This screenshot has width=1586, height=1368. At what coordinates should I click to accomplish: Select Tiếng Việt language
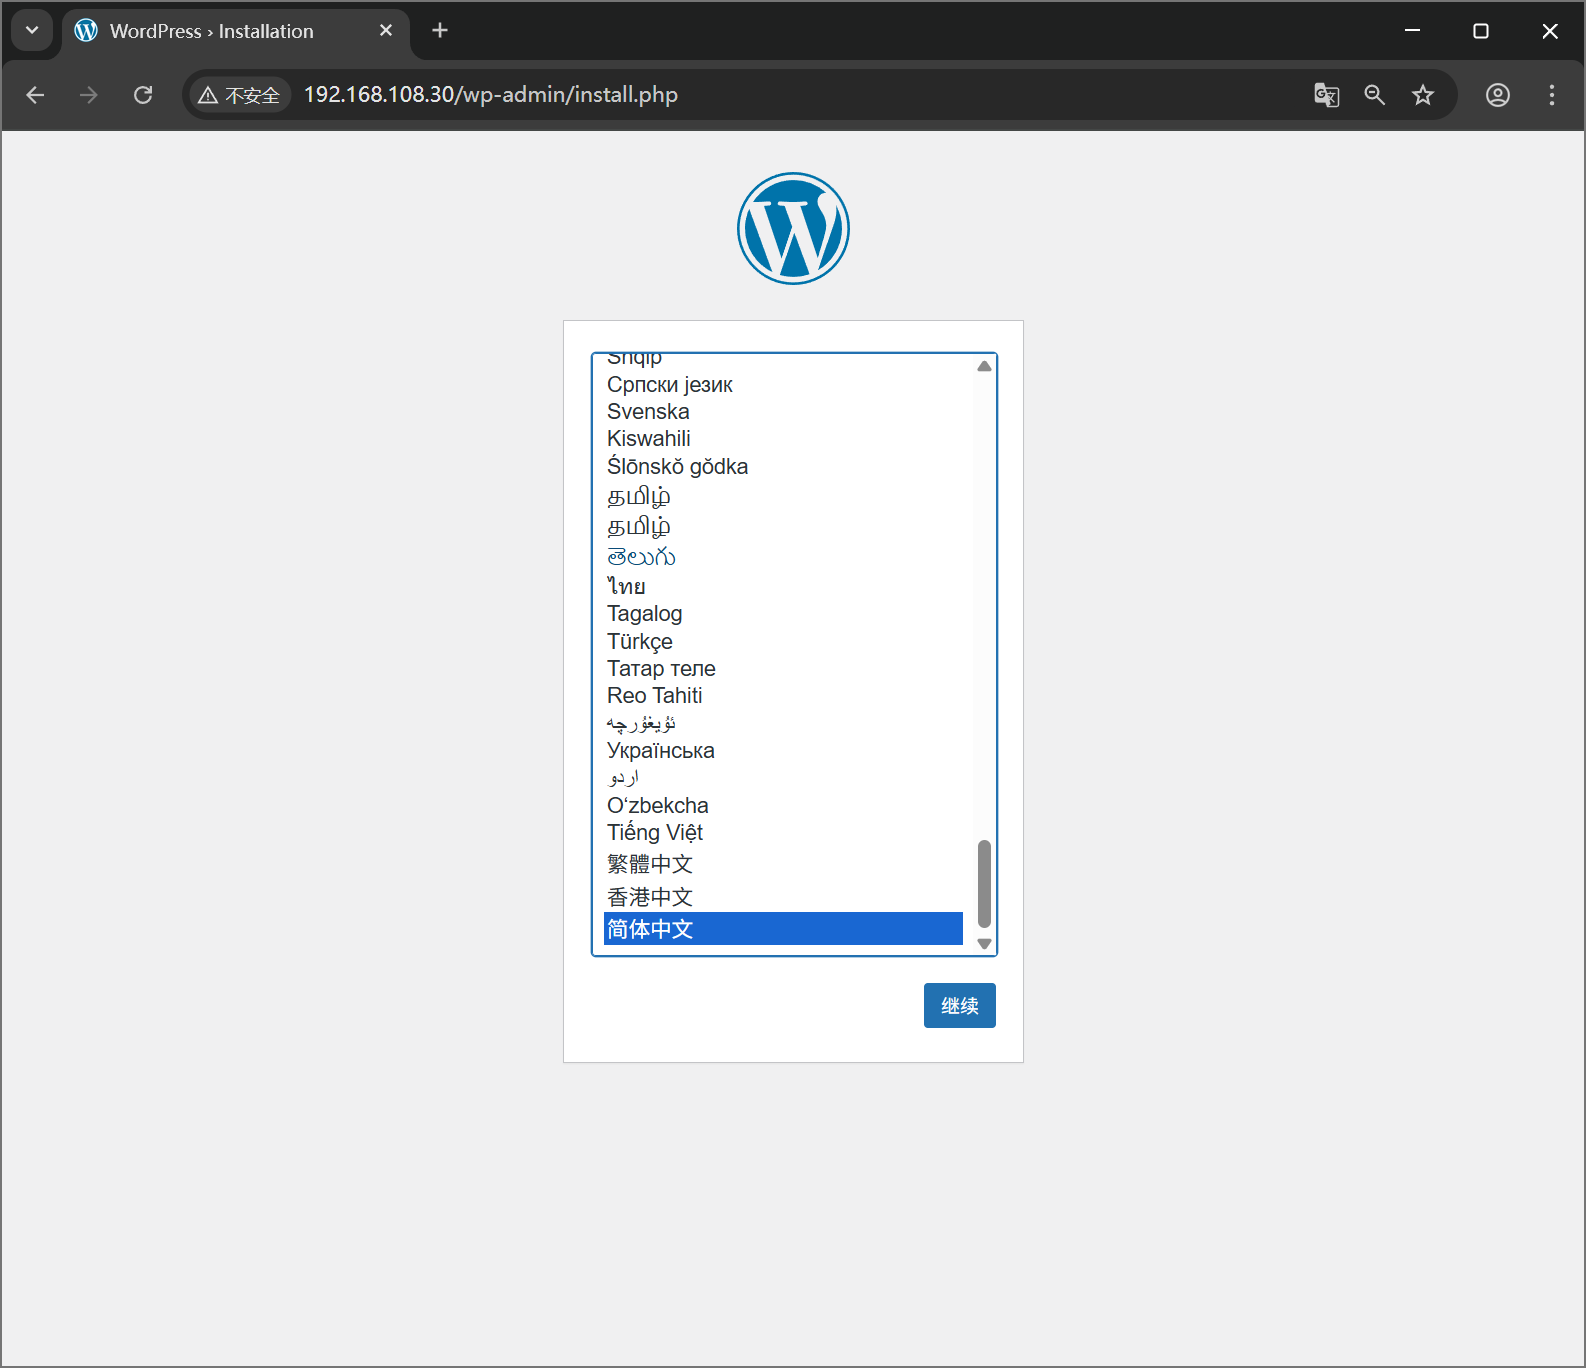click(783, 833)
